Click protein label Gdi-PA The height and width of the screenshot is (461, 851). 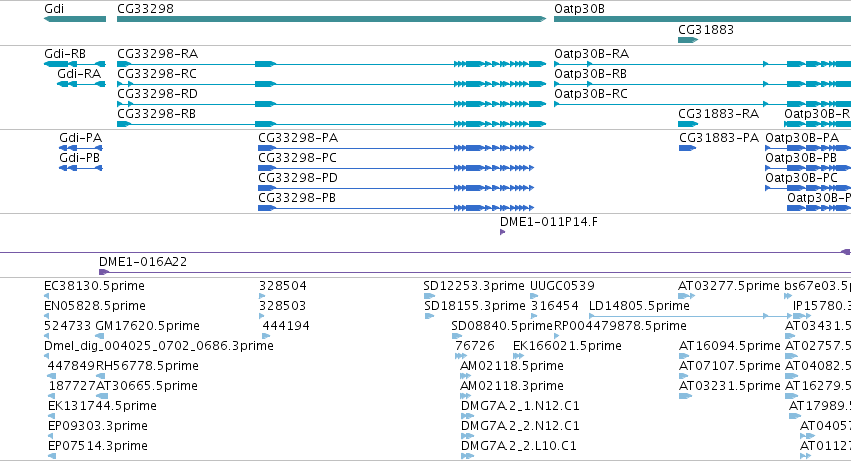pos(80,138)
